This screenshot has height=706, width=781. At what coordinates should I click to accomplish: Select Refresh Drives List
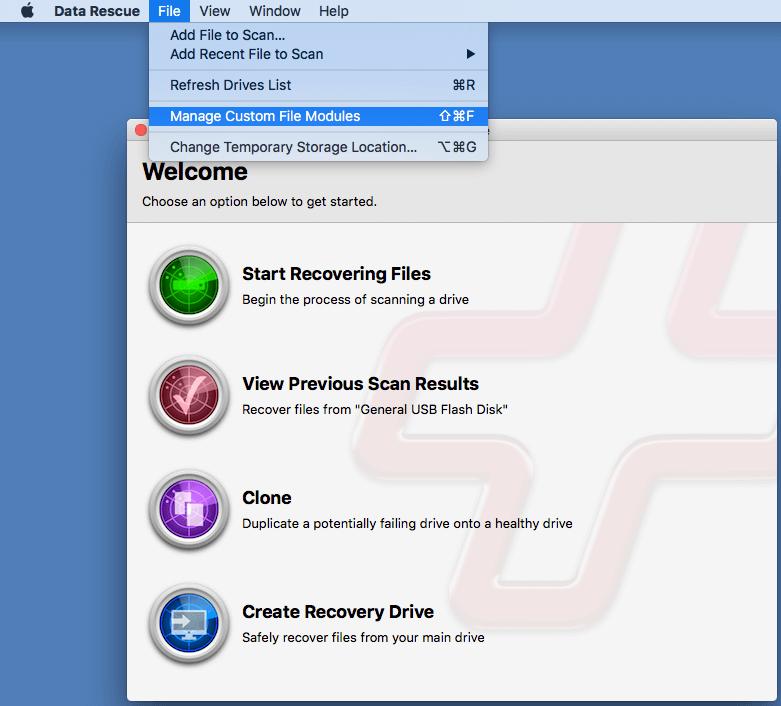[x=318, y=85]
